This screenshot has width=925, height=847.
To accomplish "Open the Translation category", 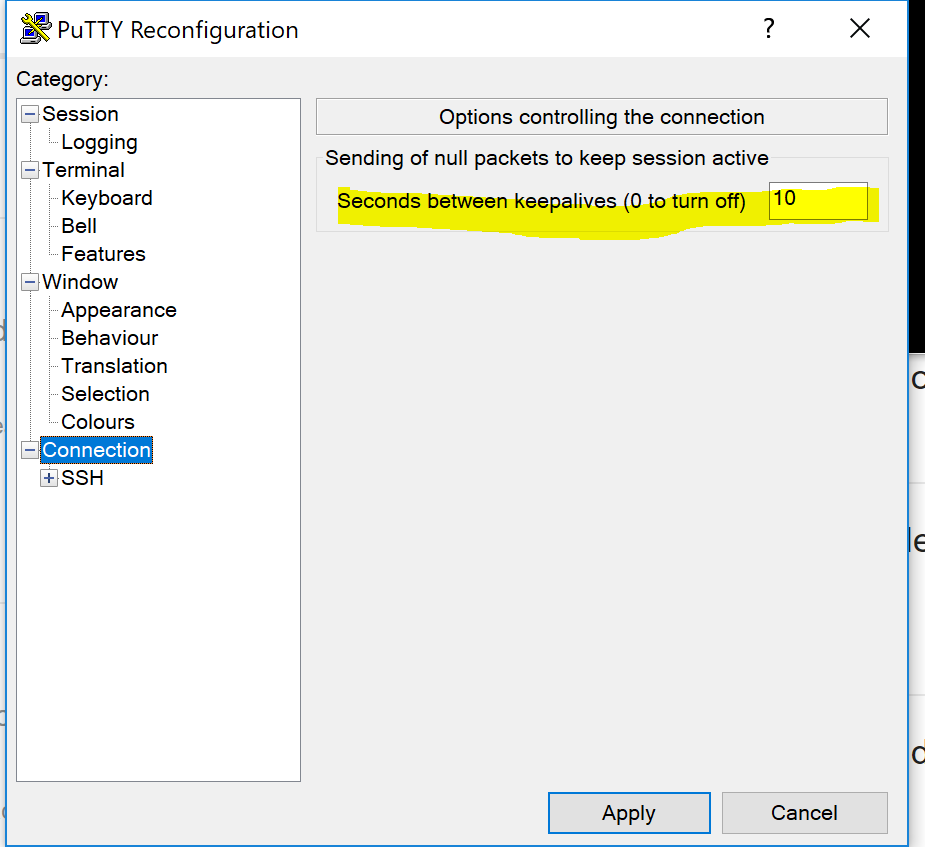I will [x=114, y=366].
